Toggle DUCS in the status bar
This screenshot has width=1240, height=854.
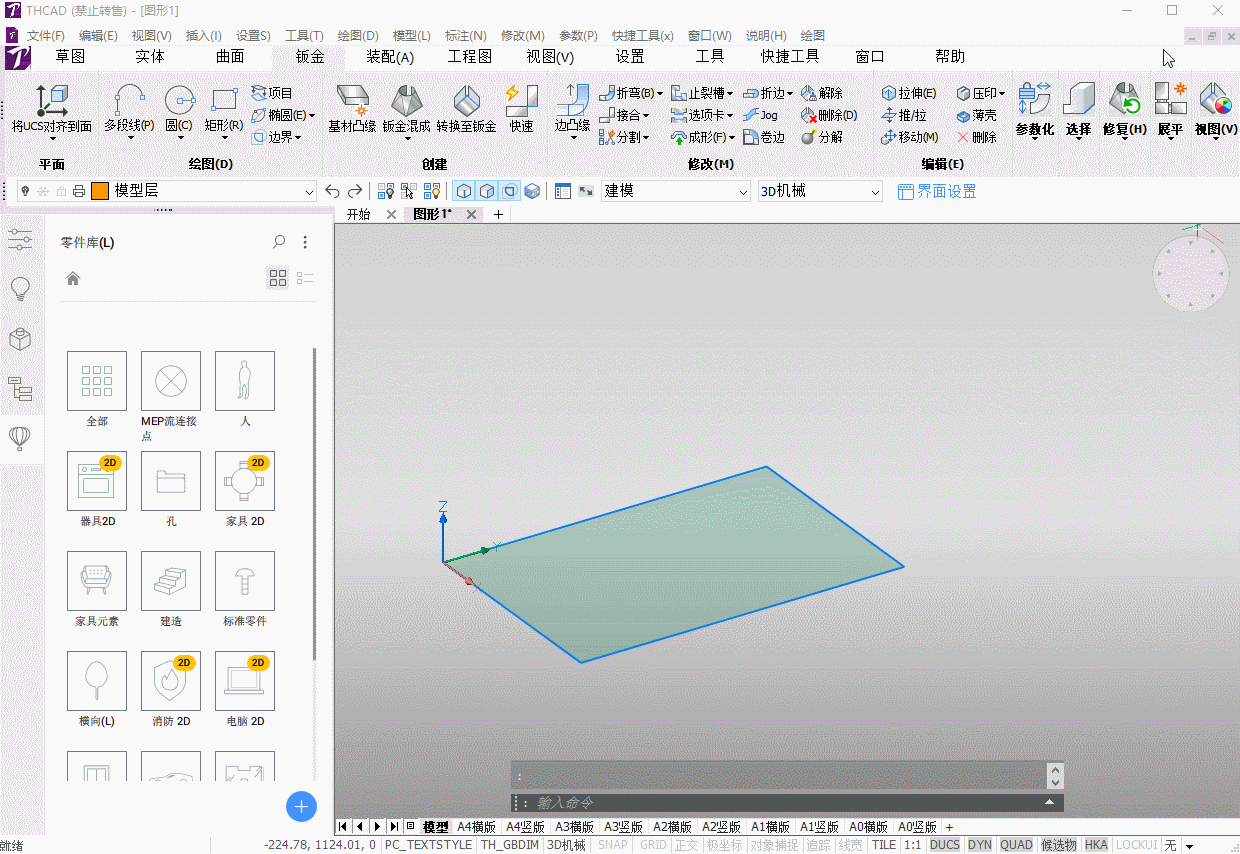click(x=945, y=845)
